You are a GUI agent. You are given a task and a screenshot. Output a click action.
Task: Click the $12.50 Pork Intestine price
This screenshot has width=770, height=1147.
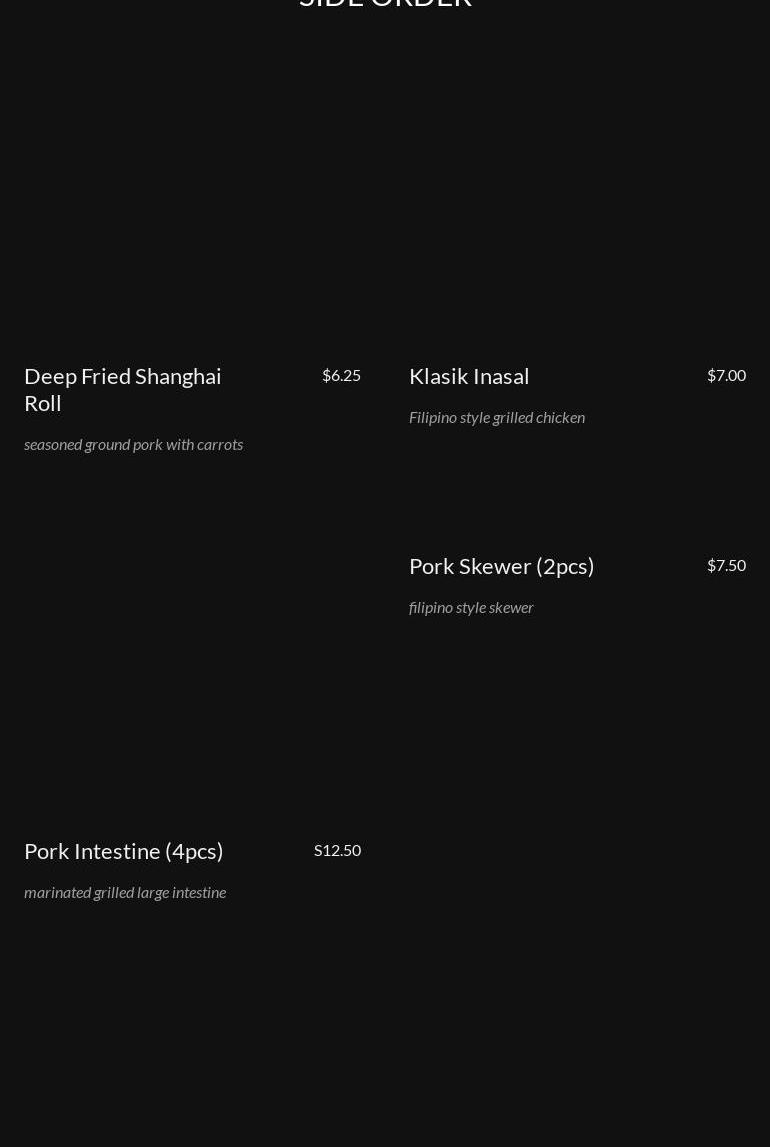pos(337,851)
